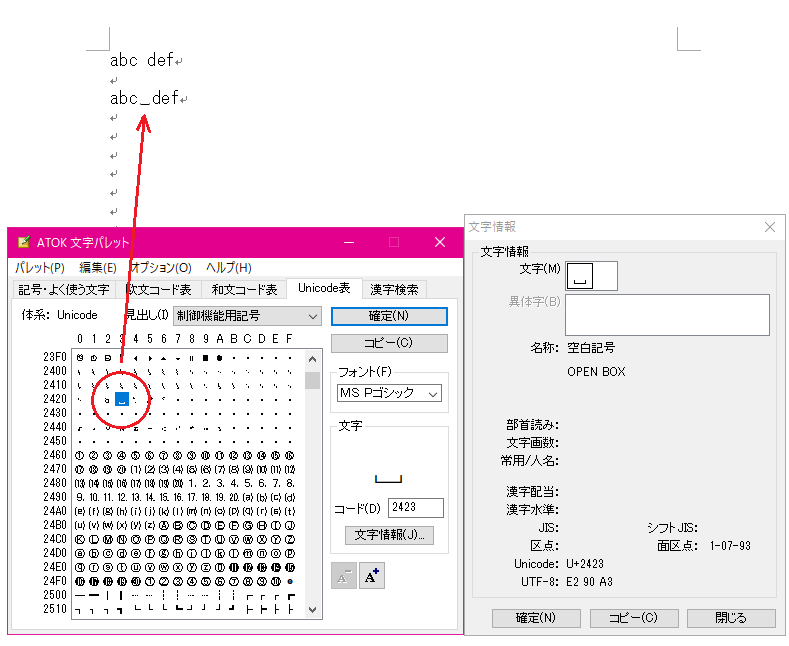Click the Unicode table scrollbar down arrow
The height and width of the screenshot is (646, 789).
tap(312, 610)
